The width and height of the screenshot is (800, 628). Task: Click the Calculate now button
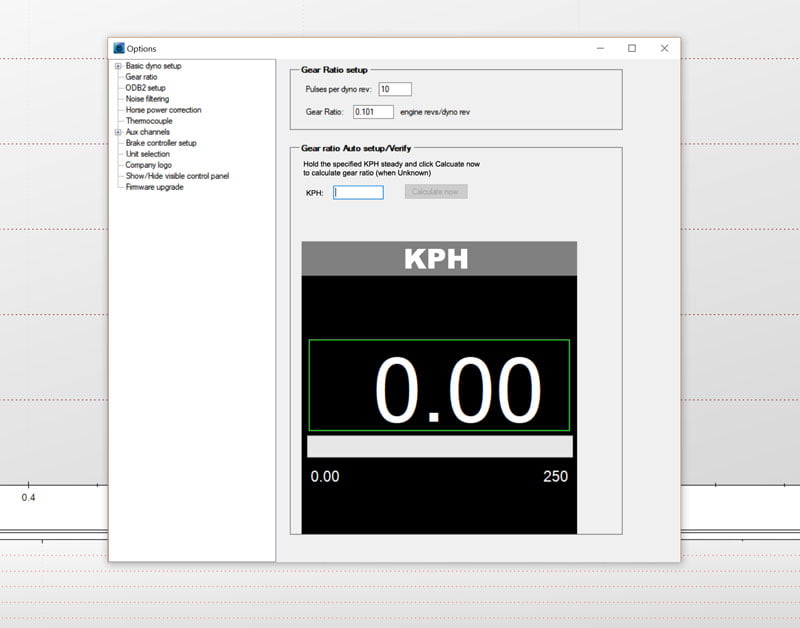click(x=436, y=192)
